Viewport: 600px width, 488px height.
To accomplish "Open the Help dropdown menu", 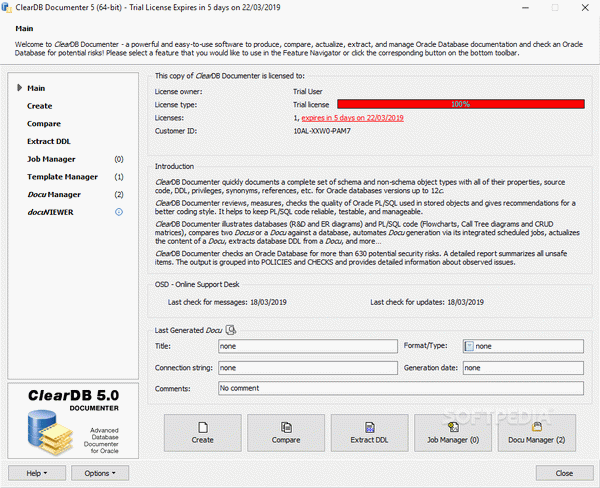I will pyautogui.click(x=37, y=473).
